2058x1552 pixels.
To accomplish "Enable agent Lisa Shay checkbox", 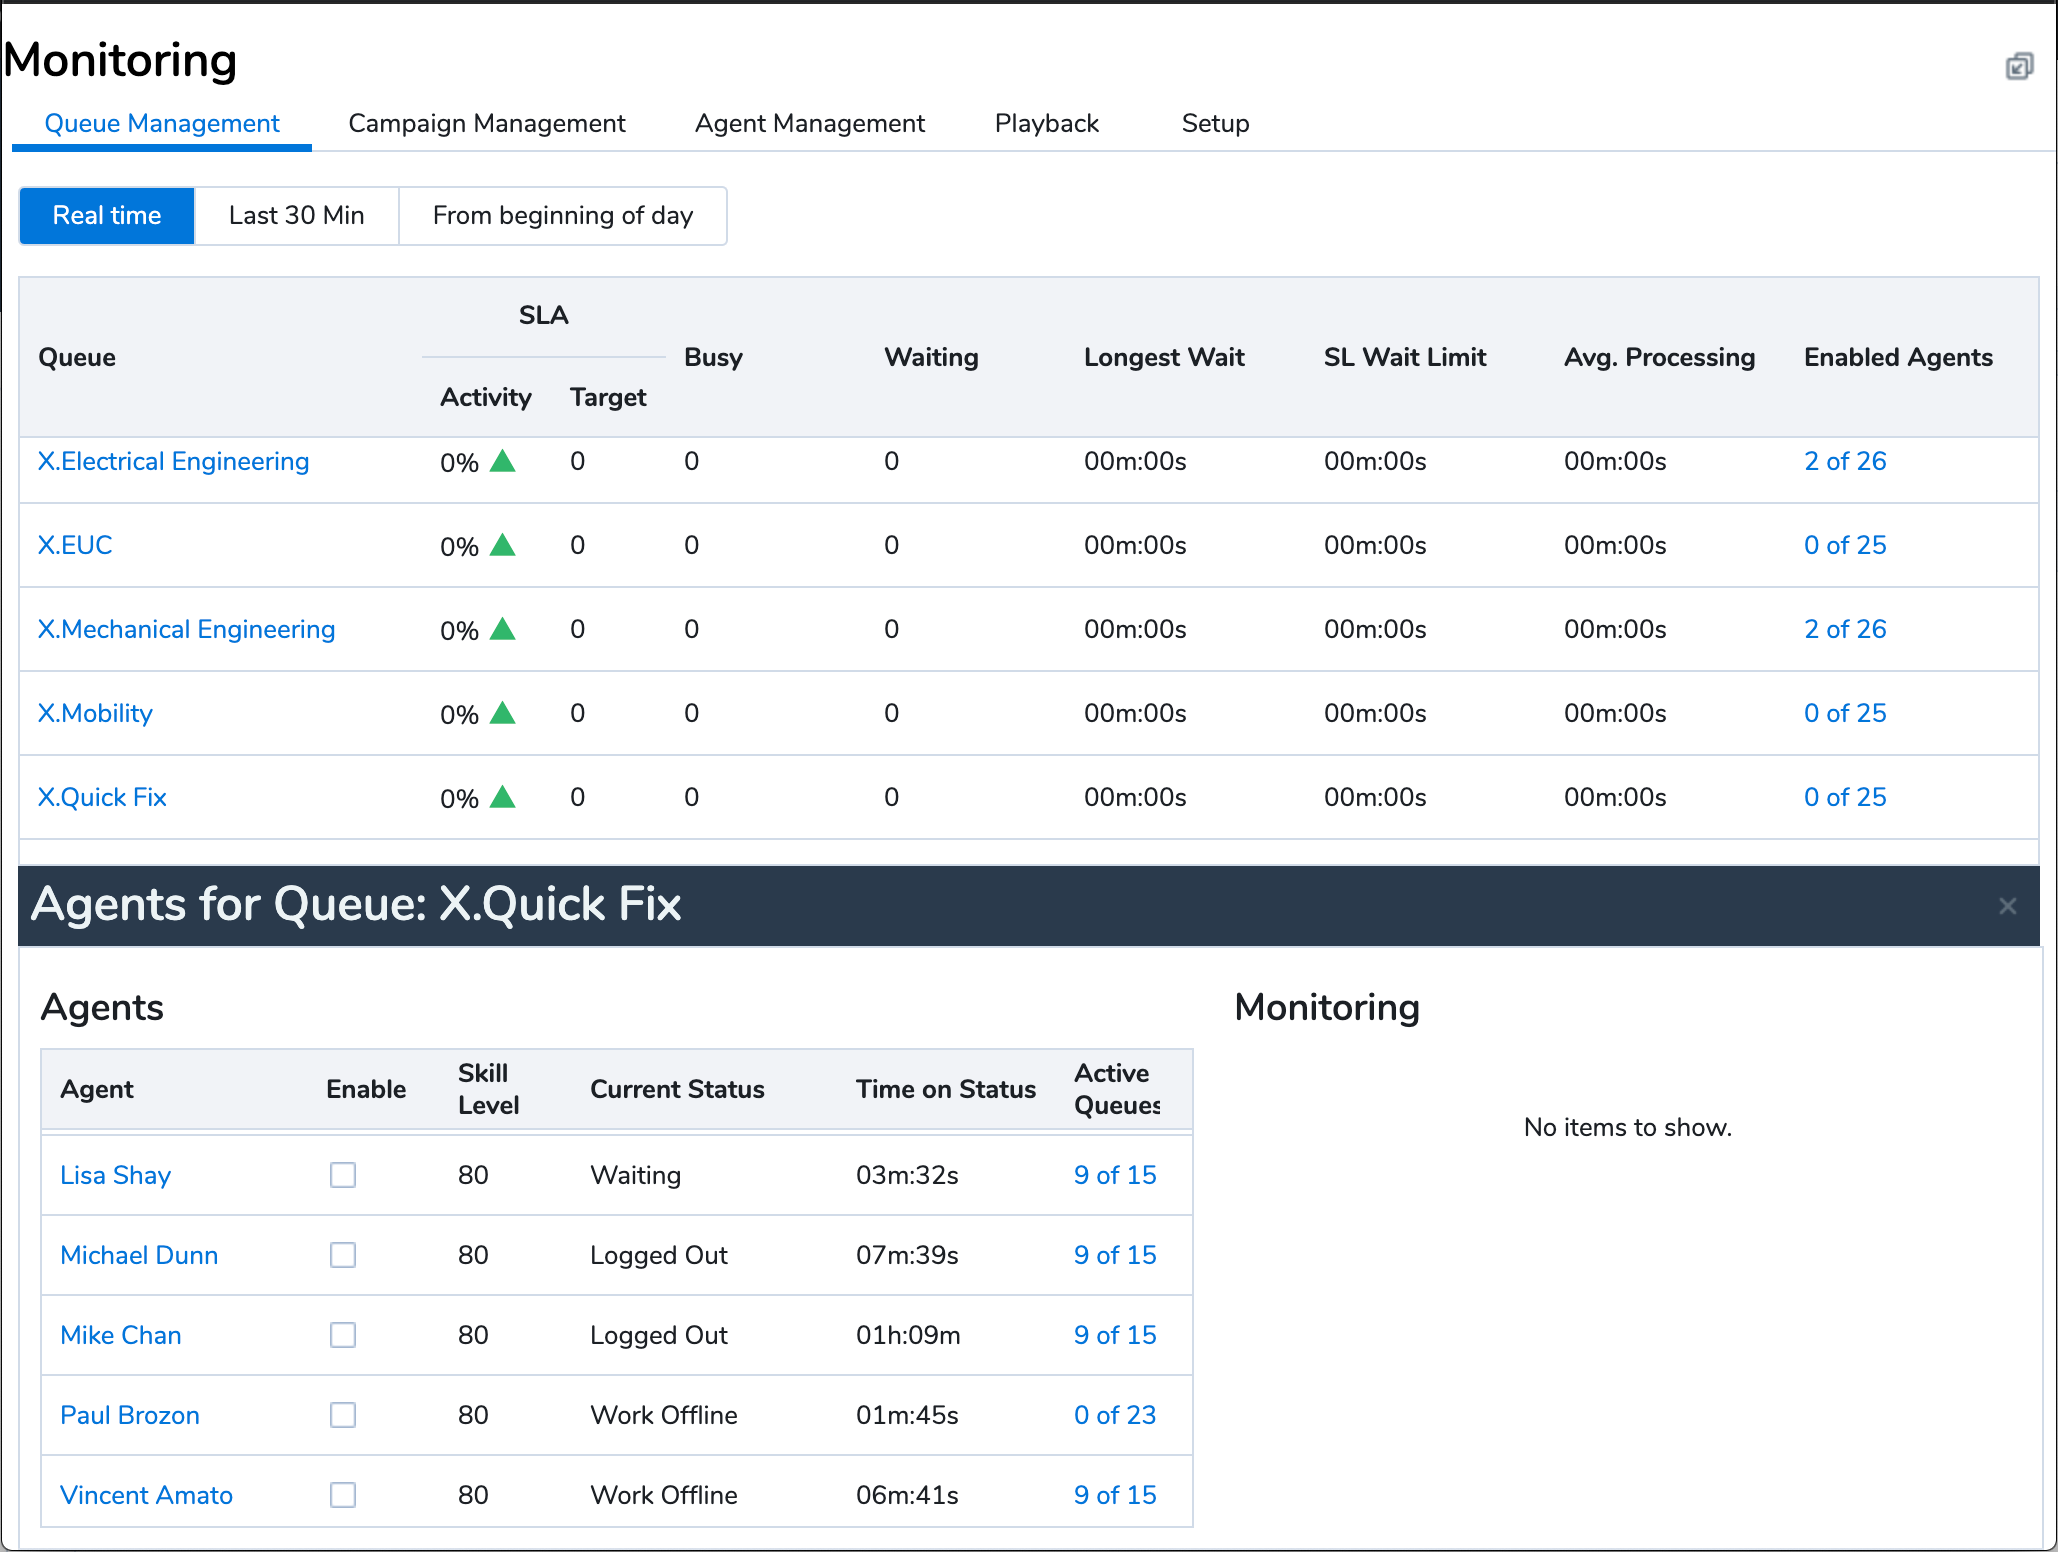I will [343, 1175].
